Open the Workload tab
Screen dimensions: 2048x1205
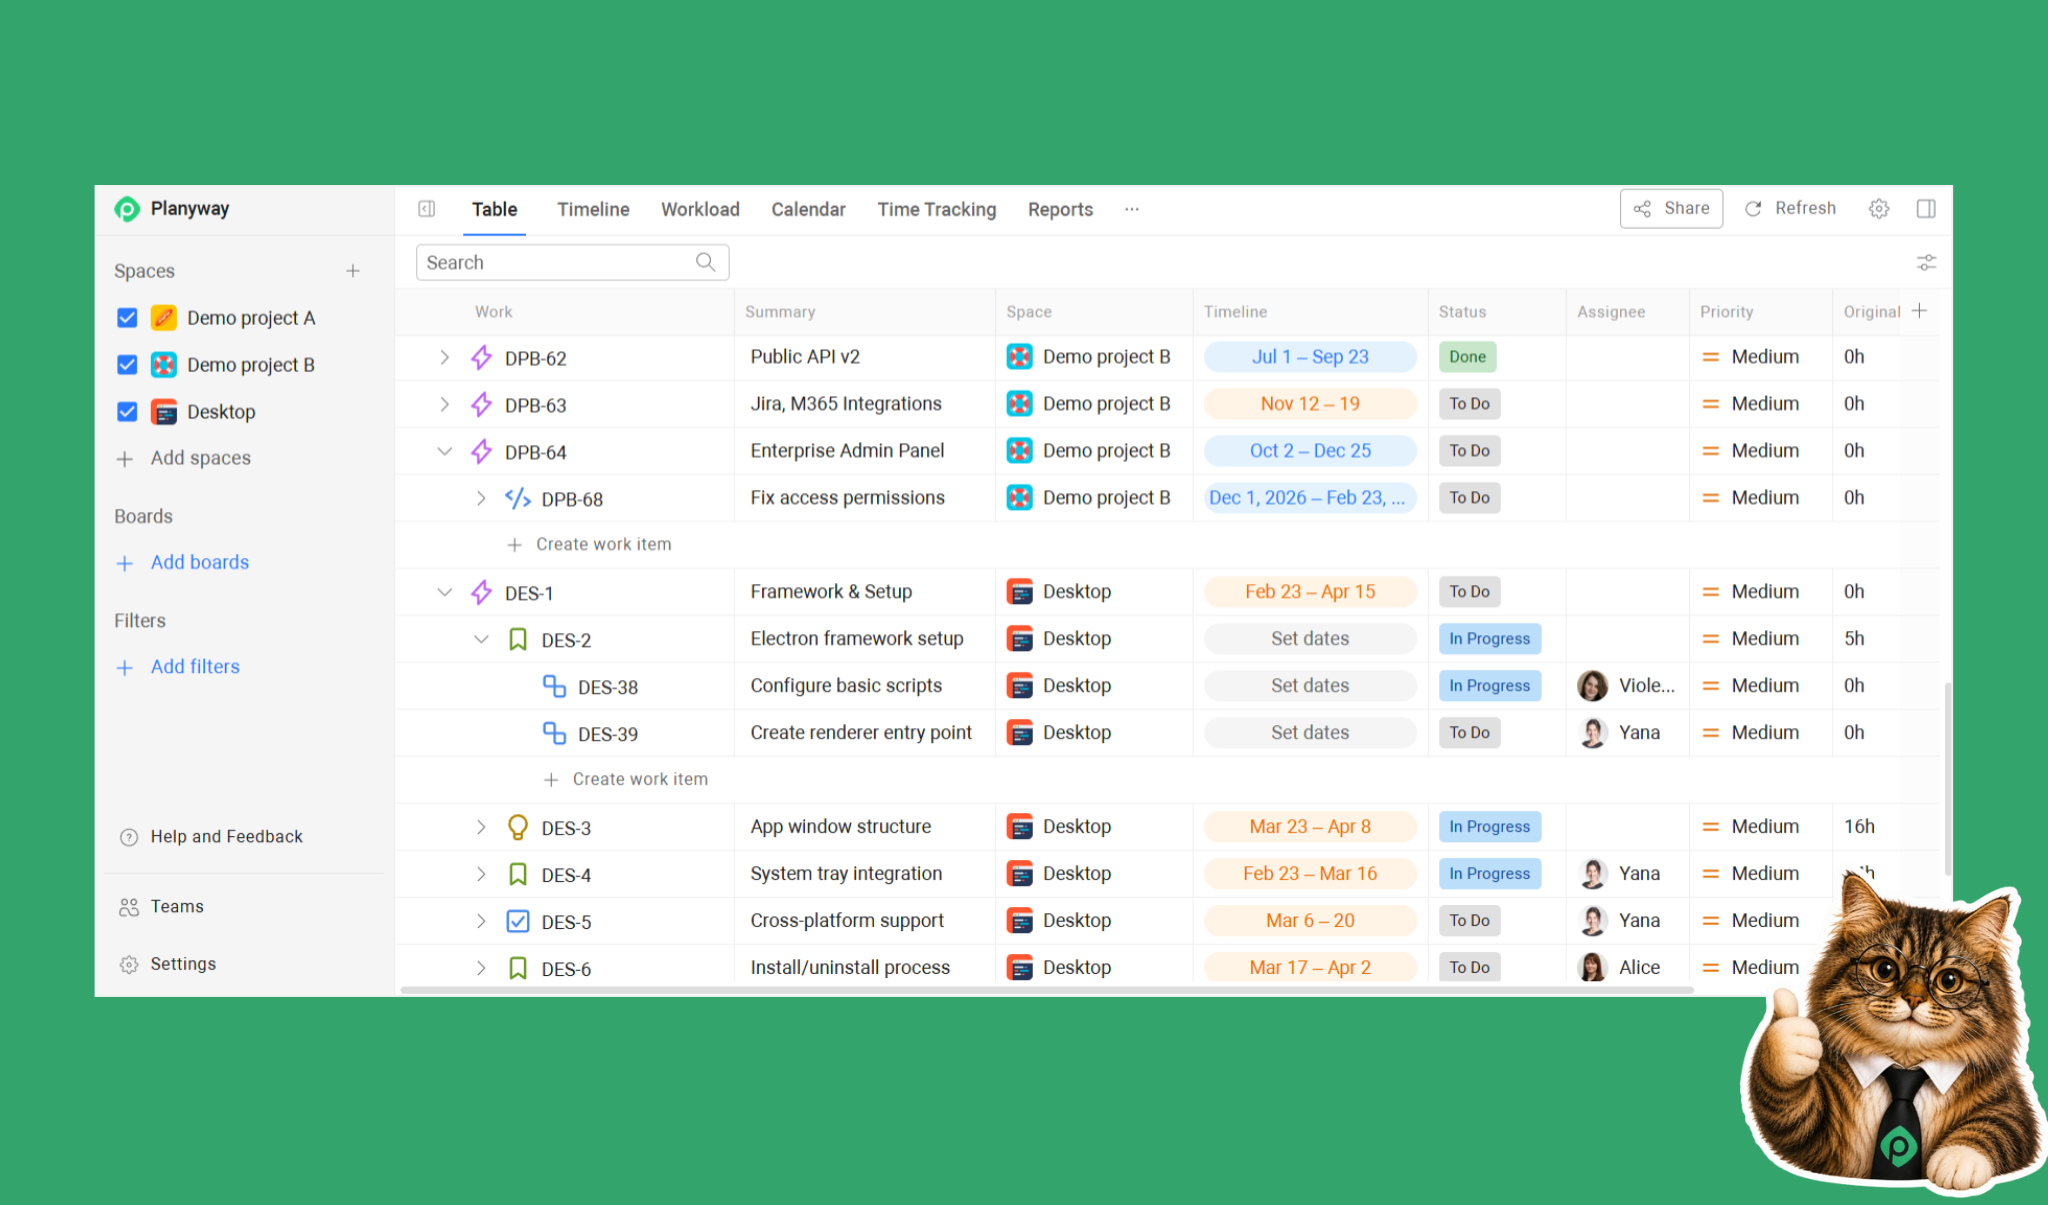coord(700,209)
